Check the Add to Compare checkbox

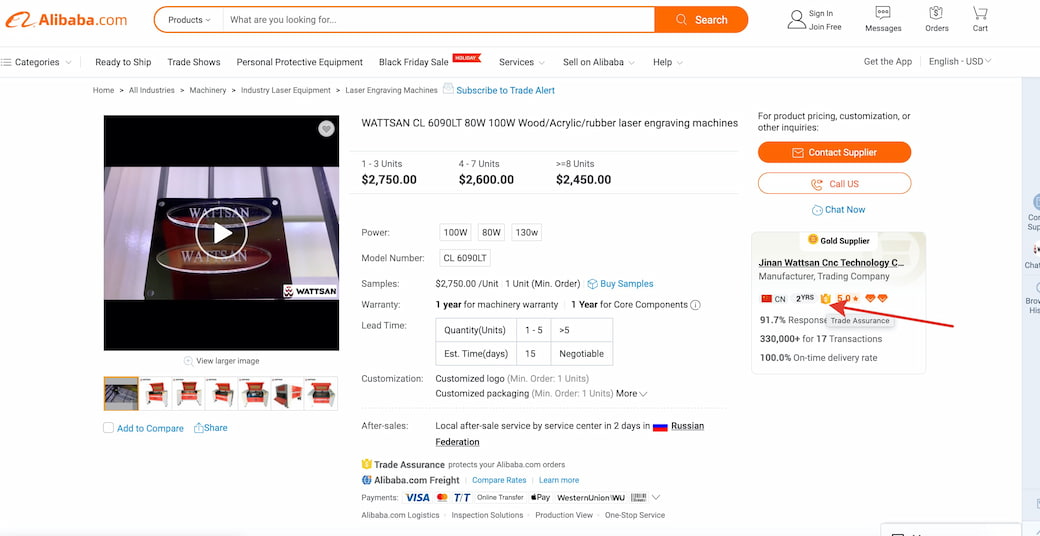(109, 428)
